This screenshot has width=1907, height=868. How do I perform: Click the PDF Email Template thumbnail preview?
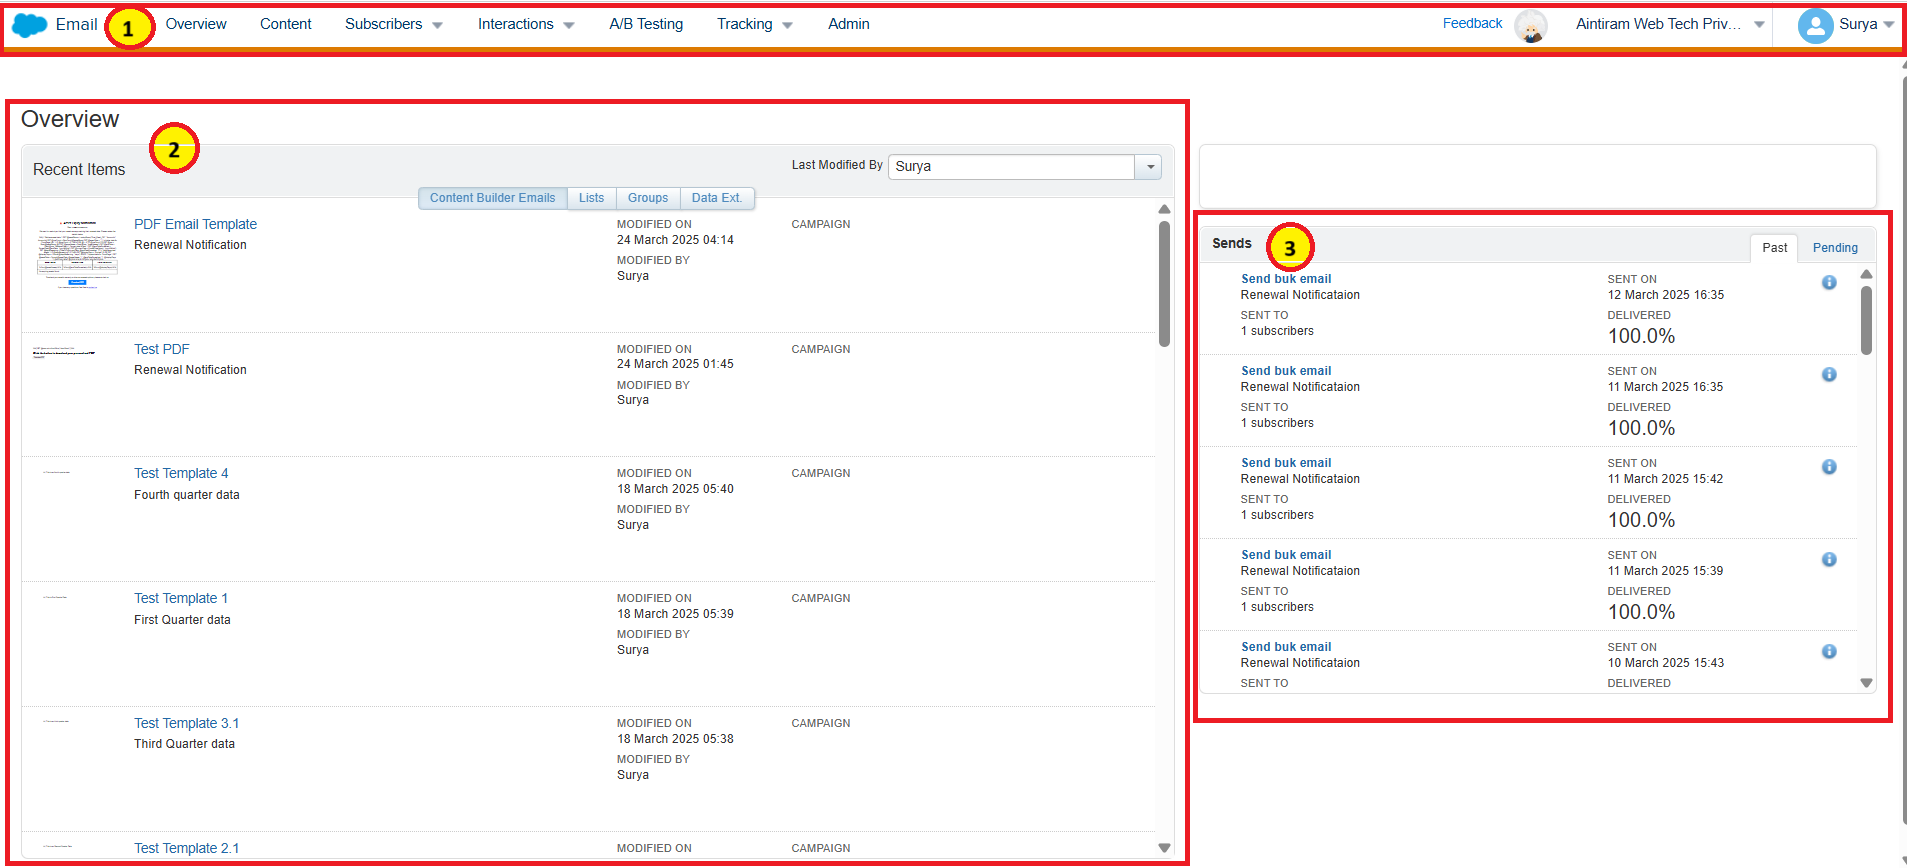(77, 252)
